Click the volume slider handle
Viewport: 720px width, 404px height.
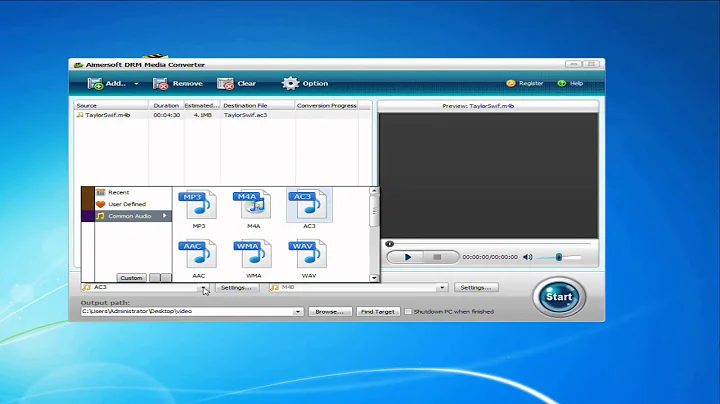(x=559, y=257)
